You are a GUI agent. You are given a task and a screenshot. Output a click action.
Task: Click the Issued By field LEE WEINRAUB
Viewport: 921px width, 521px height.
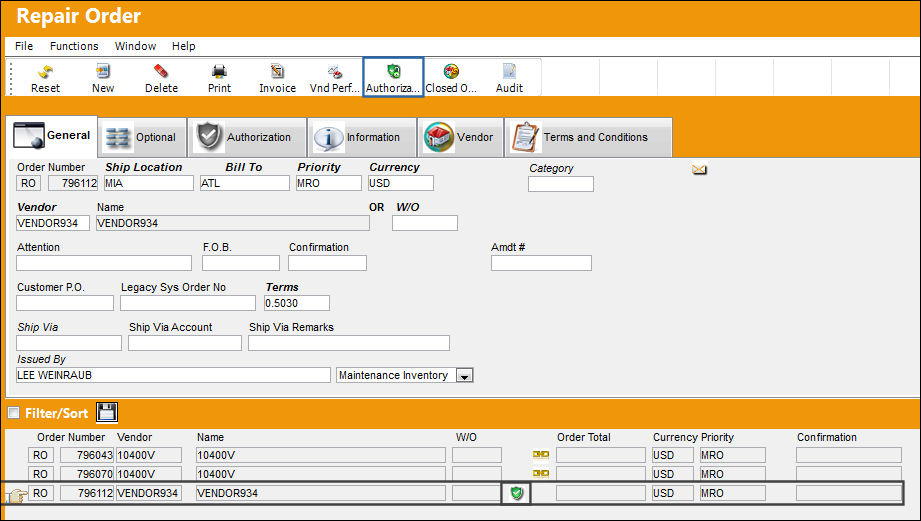(x=173, y=375)
